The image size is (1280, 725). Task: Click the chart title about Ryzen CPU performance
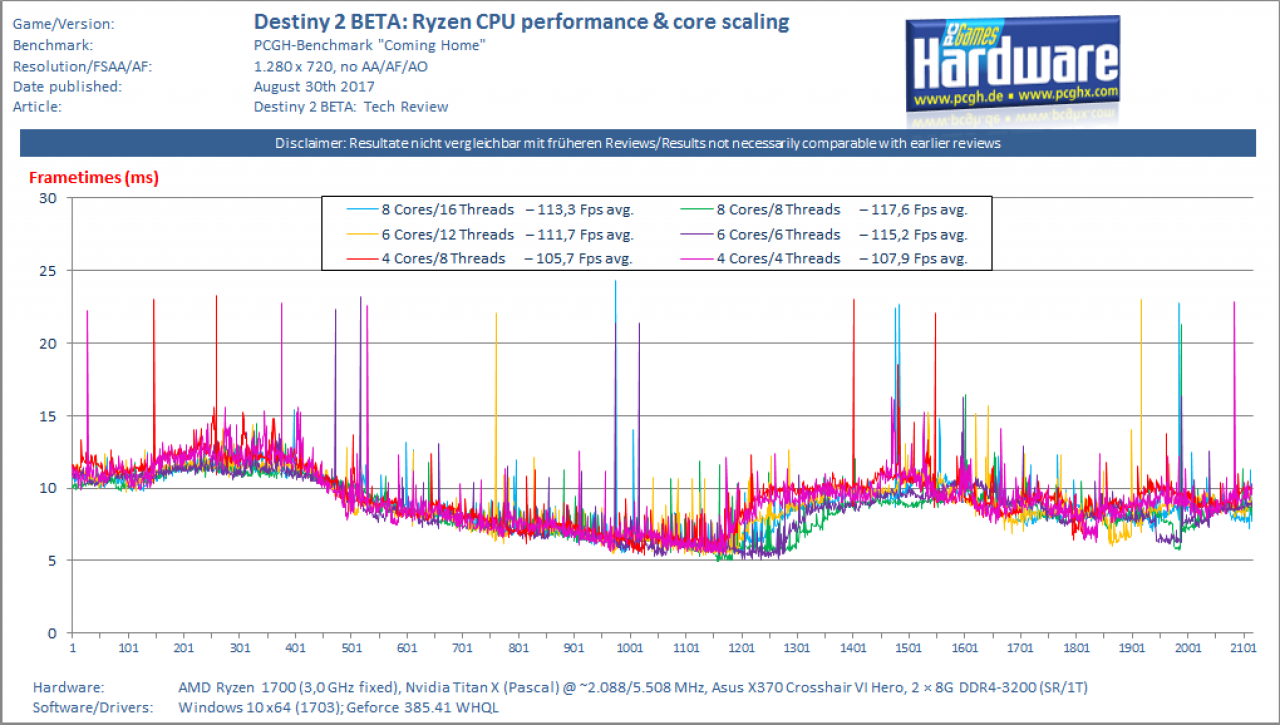(x=521, y=21)
